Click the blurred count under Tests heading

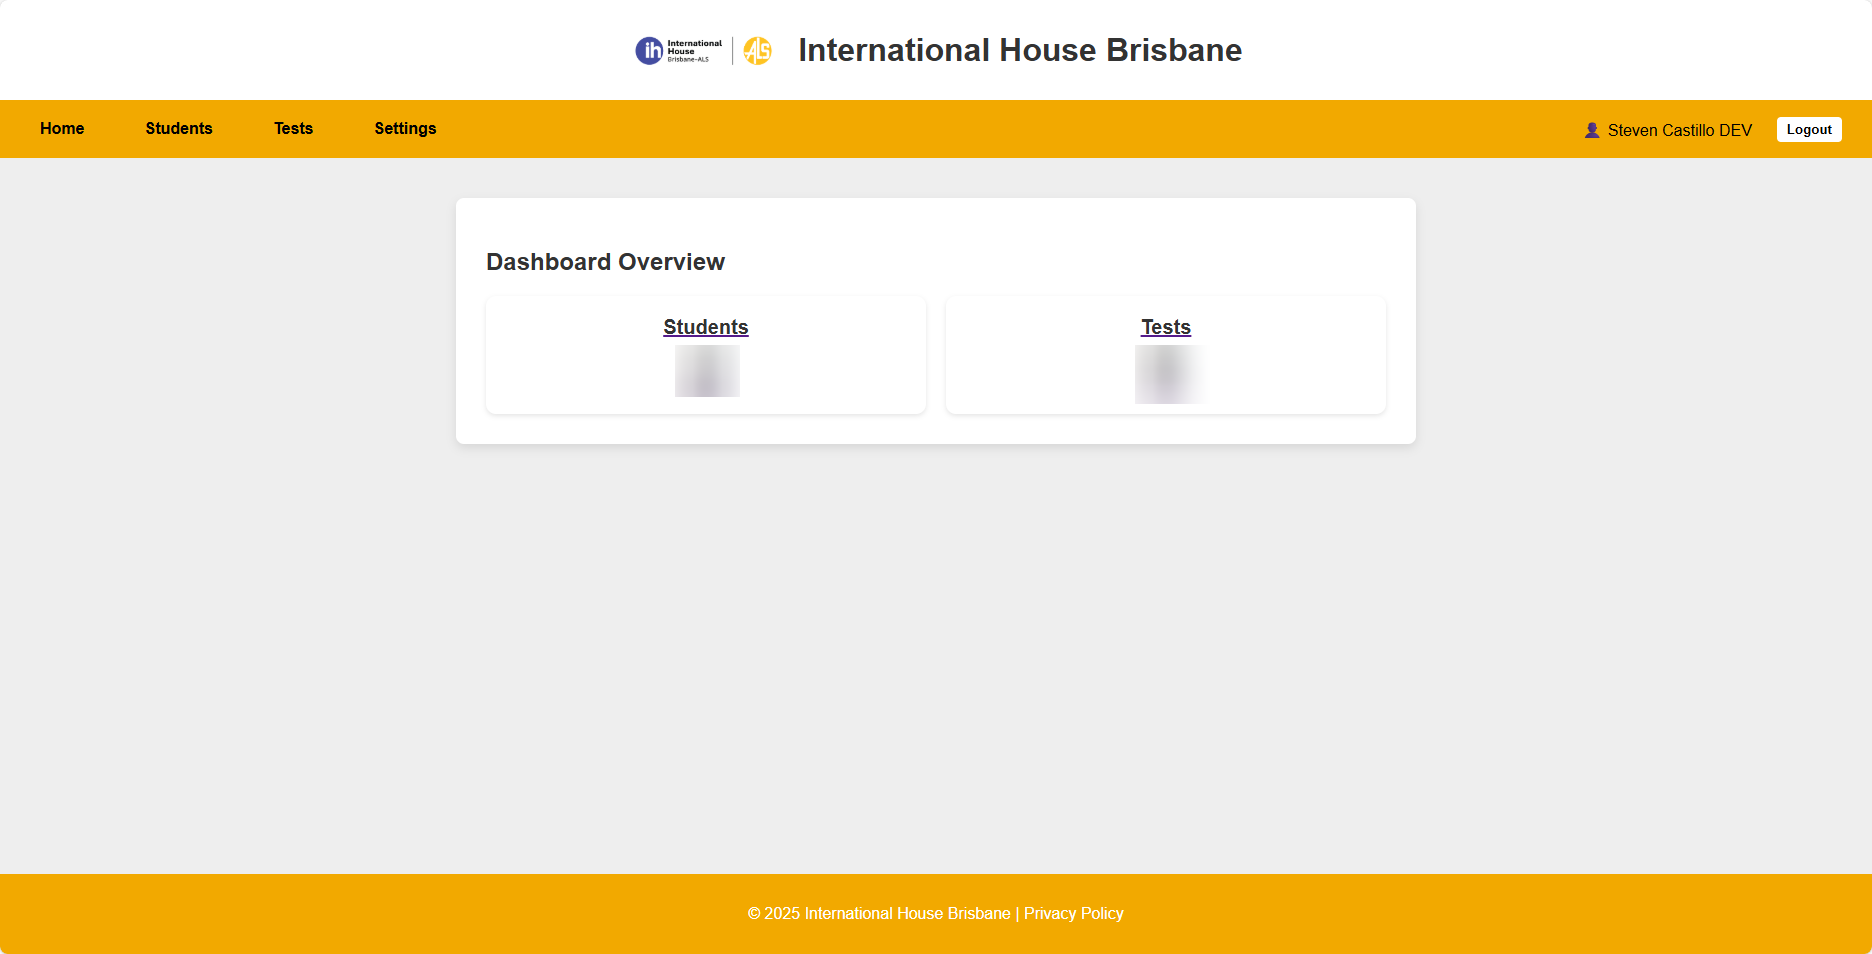coord(1167,374)
